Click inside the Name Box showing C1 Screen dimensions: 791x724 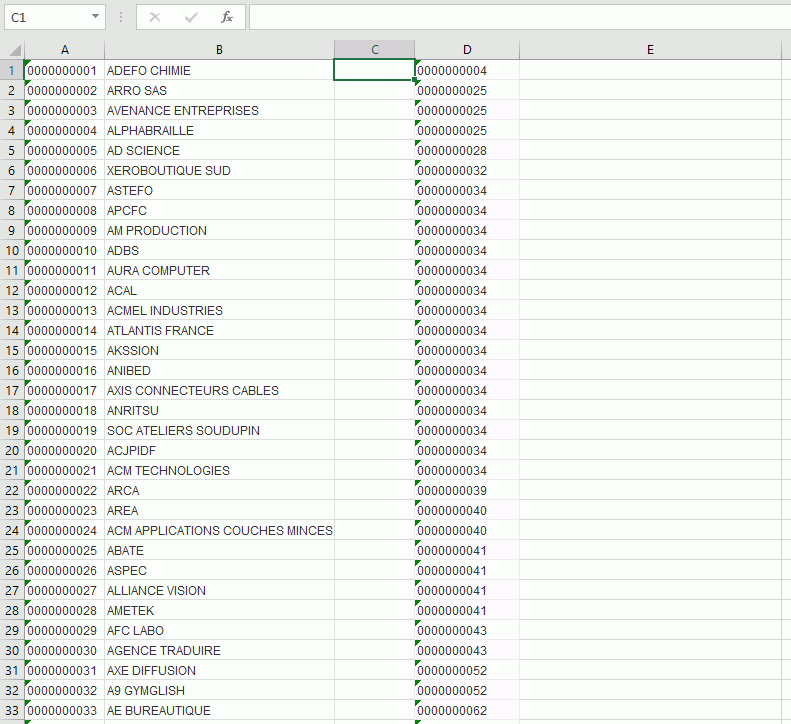[45, 17]
